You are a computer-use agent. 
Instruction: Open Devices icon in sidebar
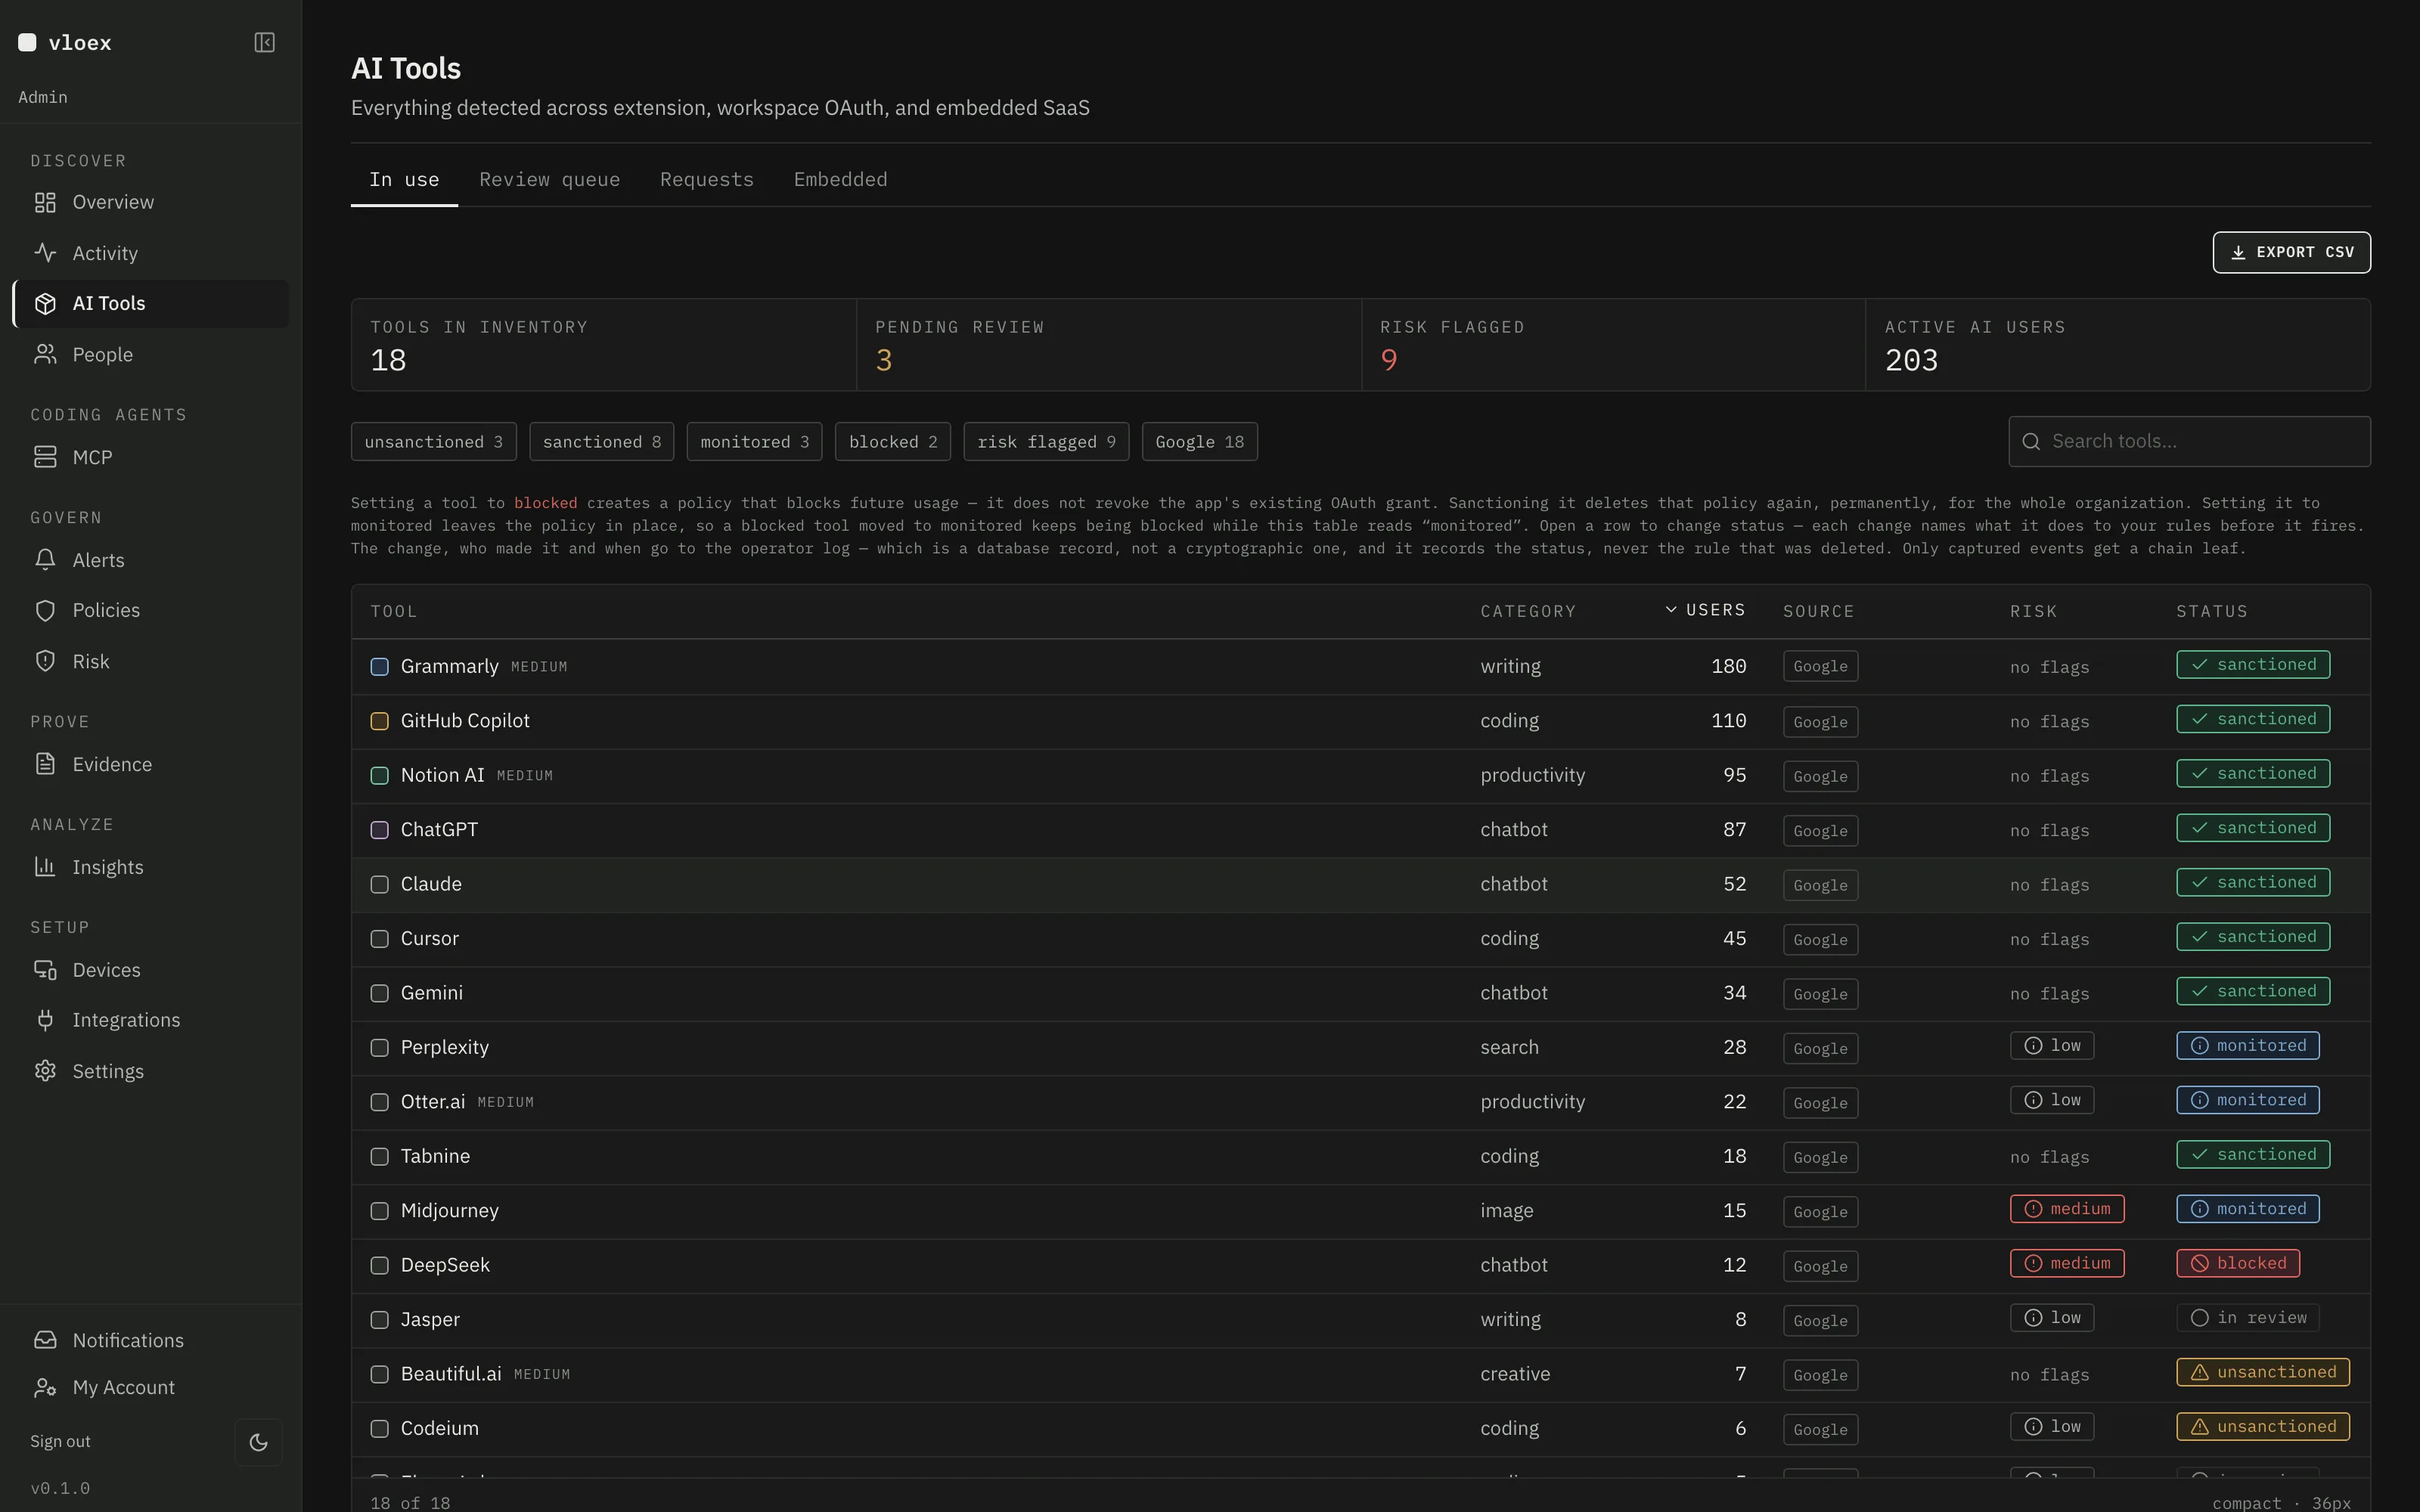click(45, 970)
